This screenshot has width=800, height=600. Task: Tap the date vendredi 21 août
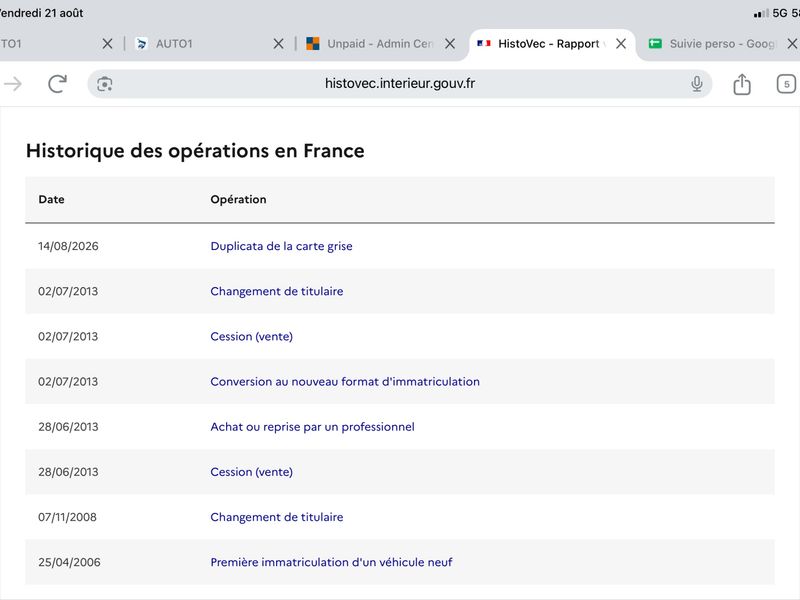[41, 13]
